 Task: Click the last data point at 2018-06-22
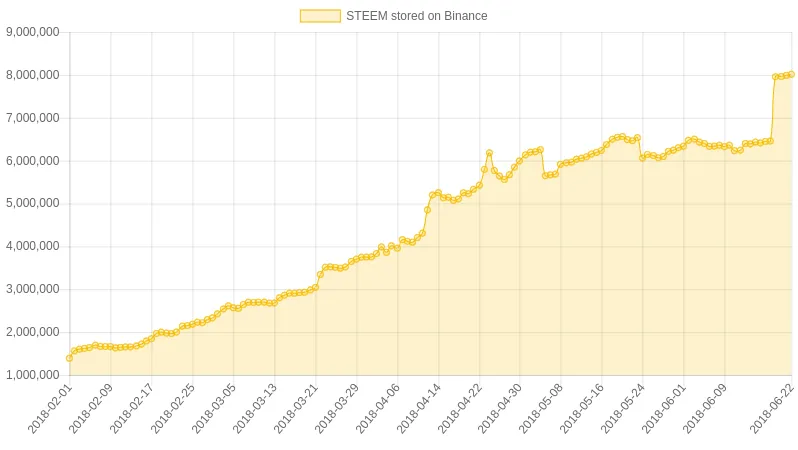click(x=791, y=74)
